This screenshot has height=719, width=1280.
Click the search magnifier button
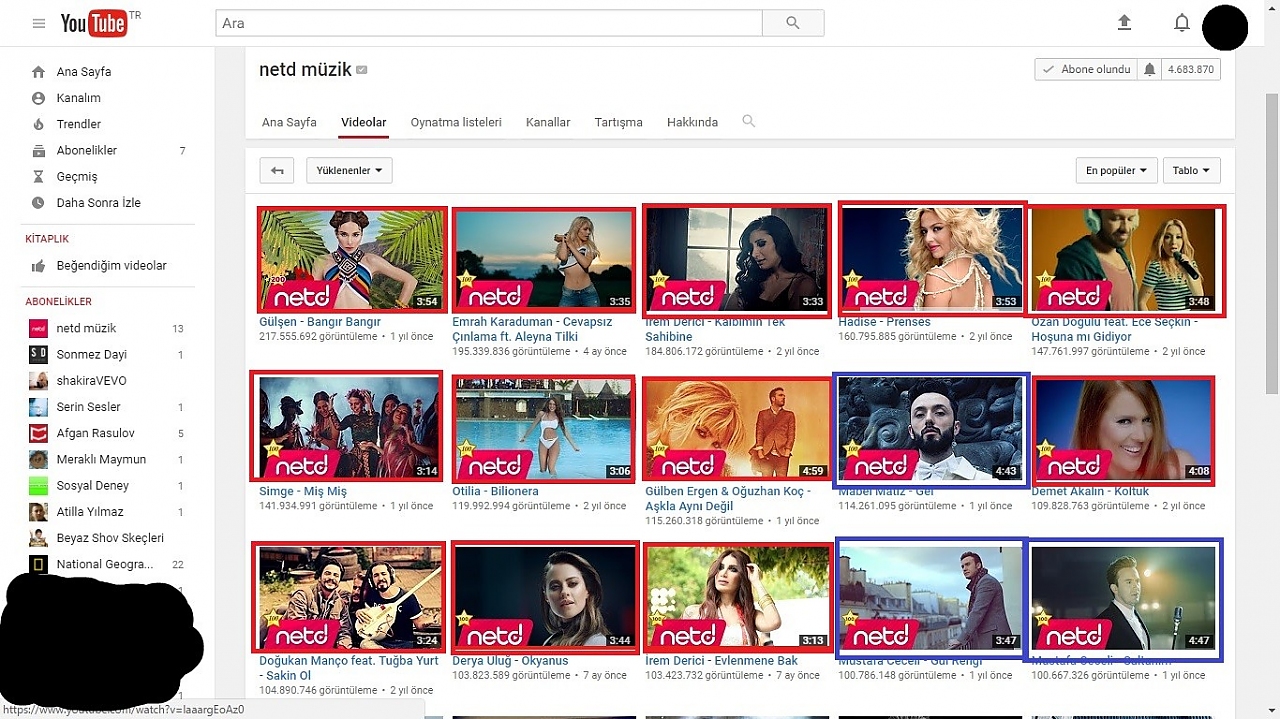(793, 23)
